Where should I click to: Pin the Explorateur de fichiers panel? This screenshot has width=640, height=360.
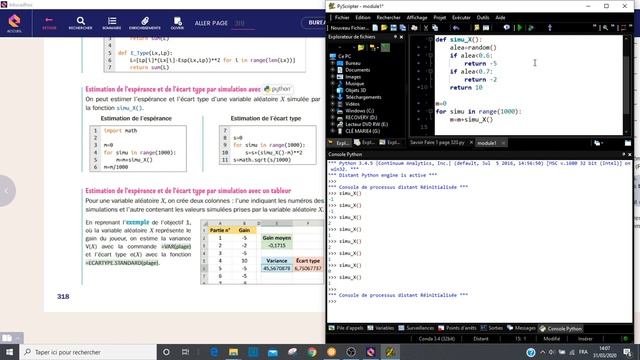point(395,37)
